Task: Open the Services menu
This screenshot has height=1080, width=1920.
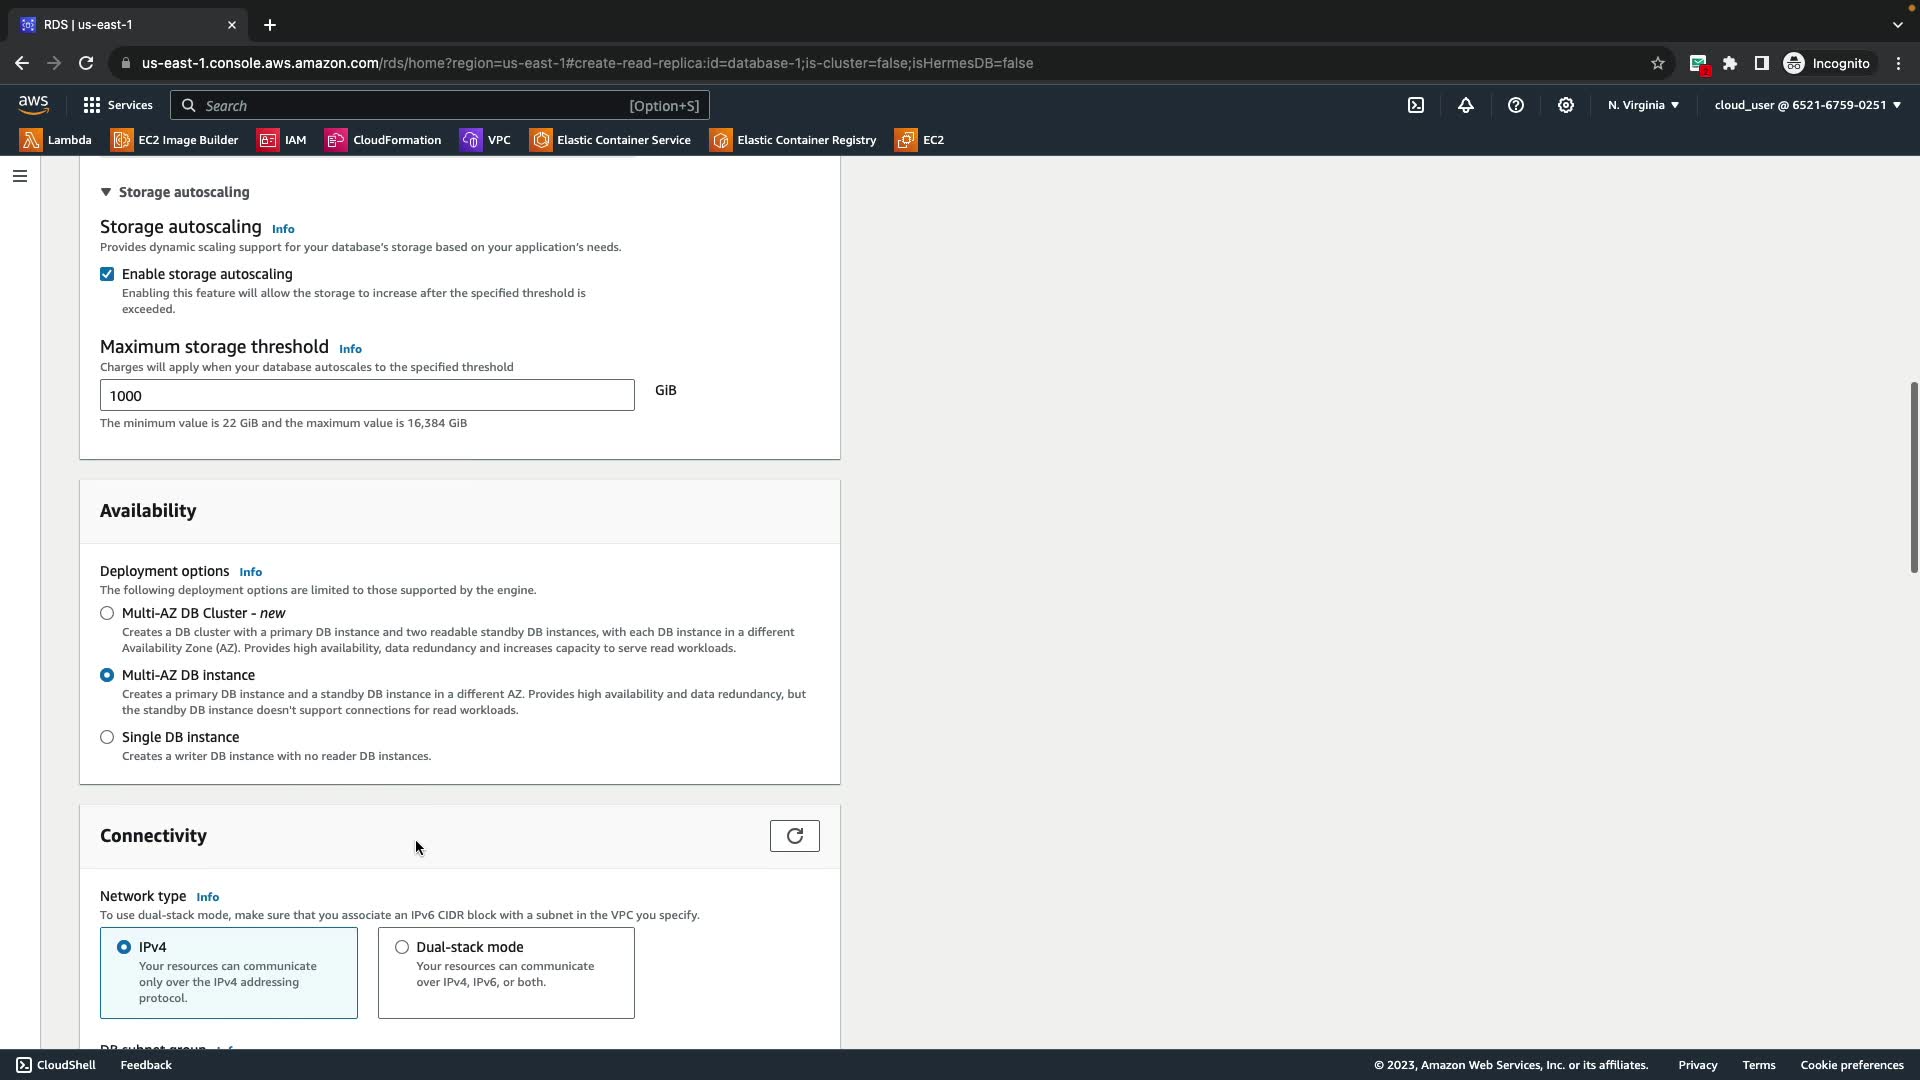Action: [118, 105]
